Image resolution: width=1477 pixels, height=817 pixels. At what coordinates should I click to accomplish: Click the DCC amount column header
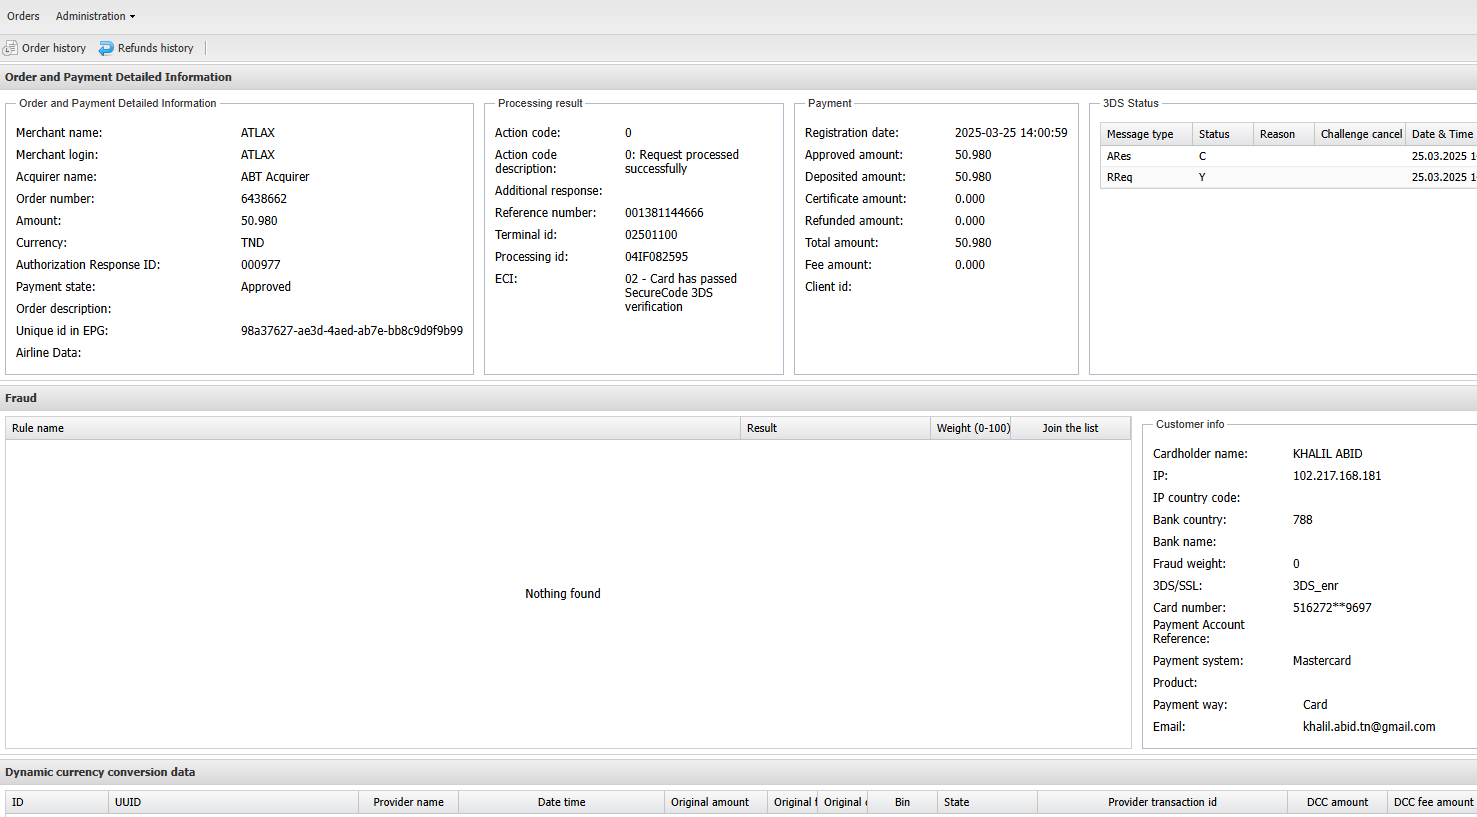click(1337, 802)
